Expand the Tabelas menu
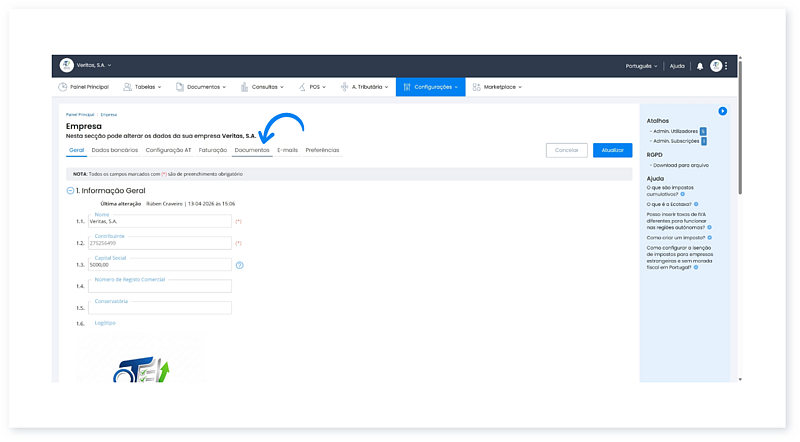 coord(148,87)
